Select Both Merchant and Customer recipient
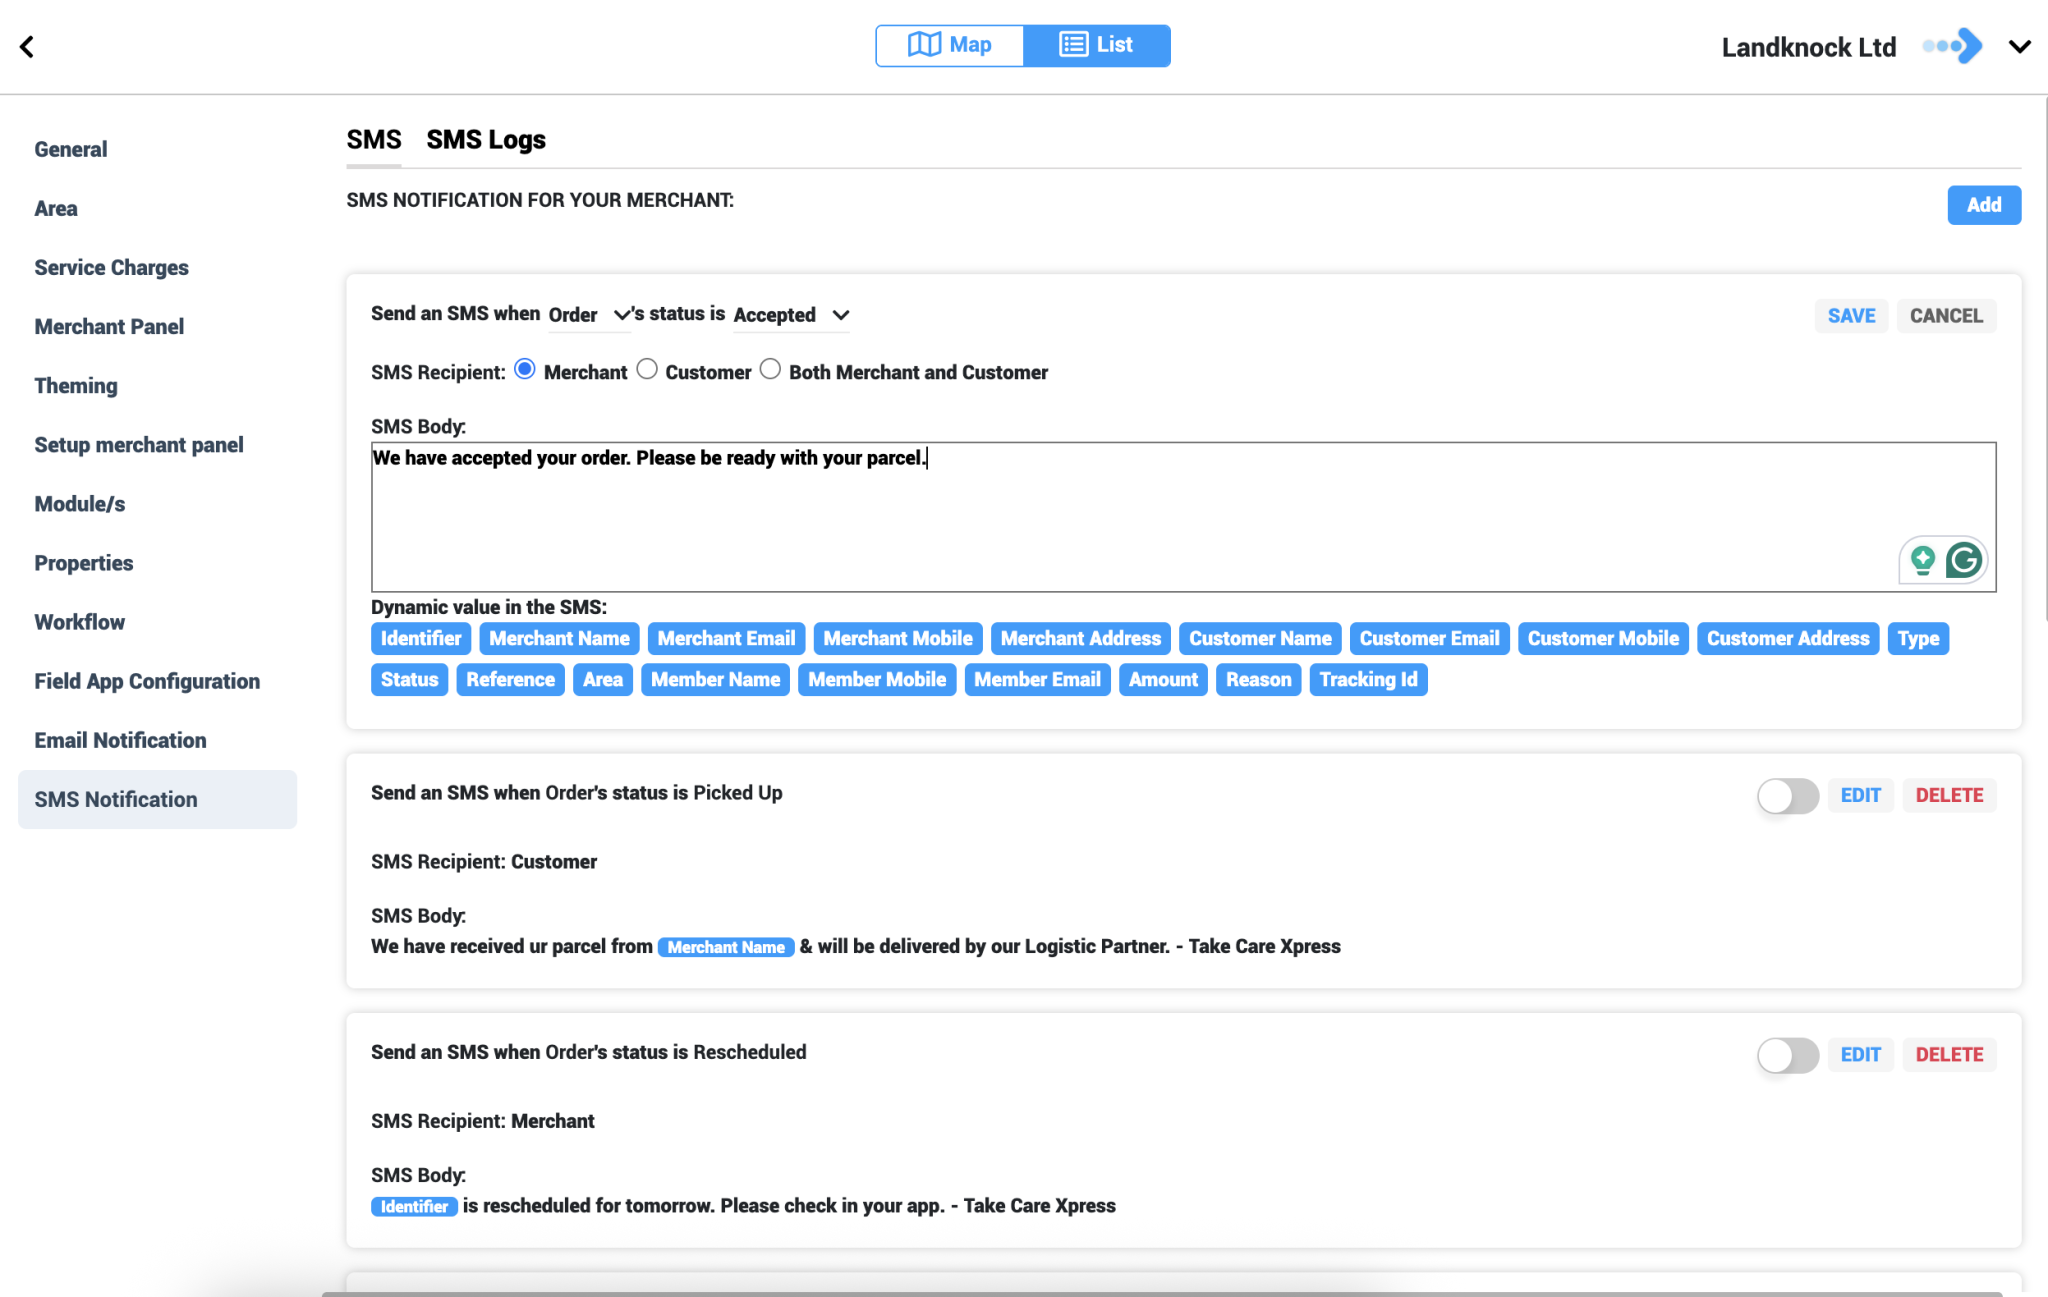This screenshot has height=1297, width=2048. pyautogui.click(x=770, y=369)
